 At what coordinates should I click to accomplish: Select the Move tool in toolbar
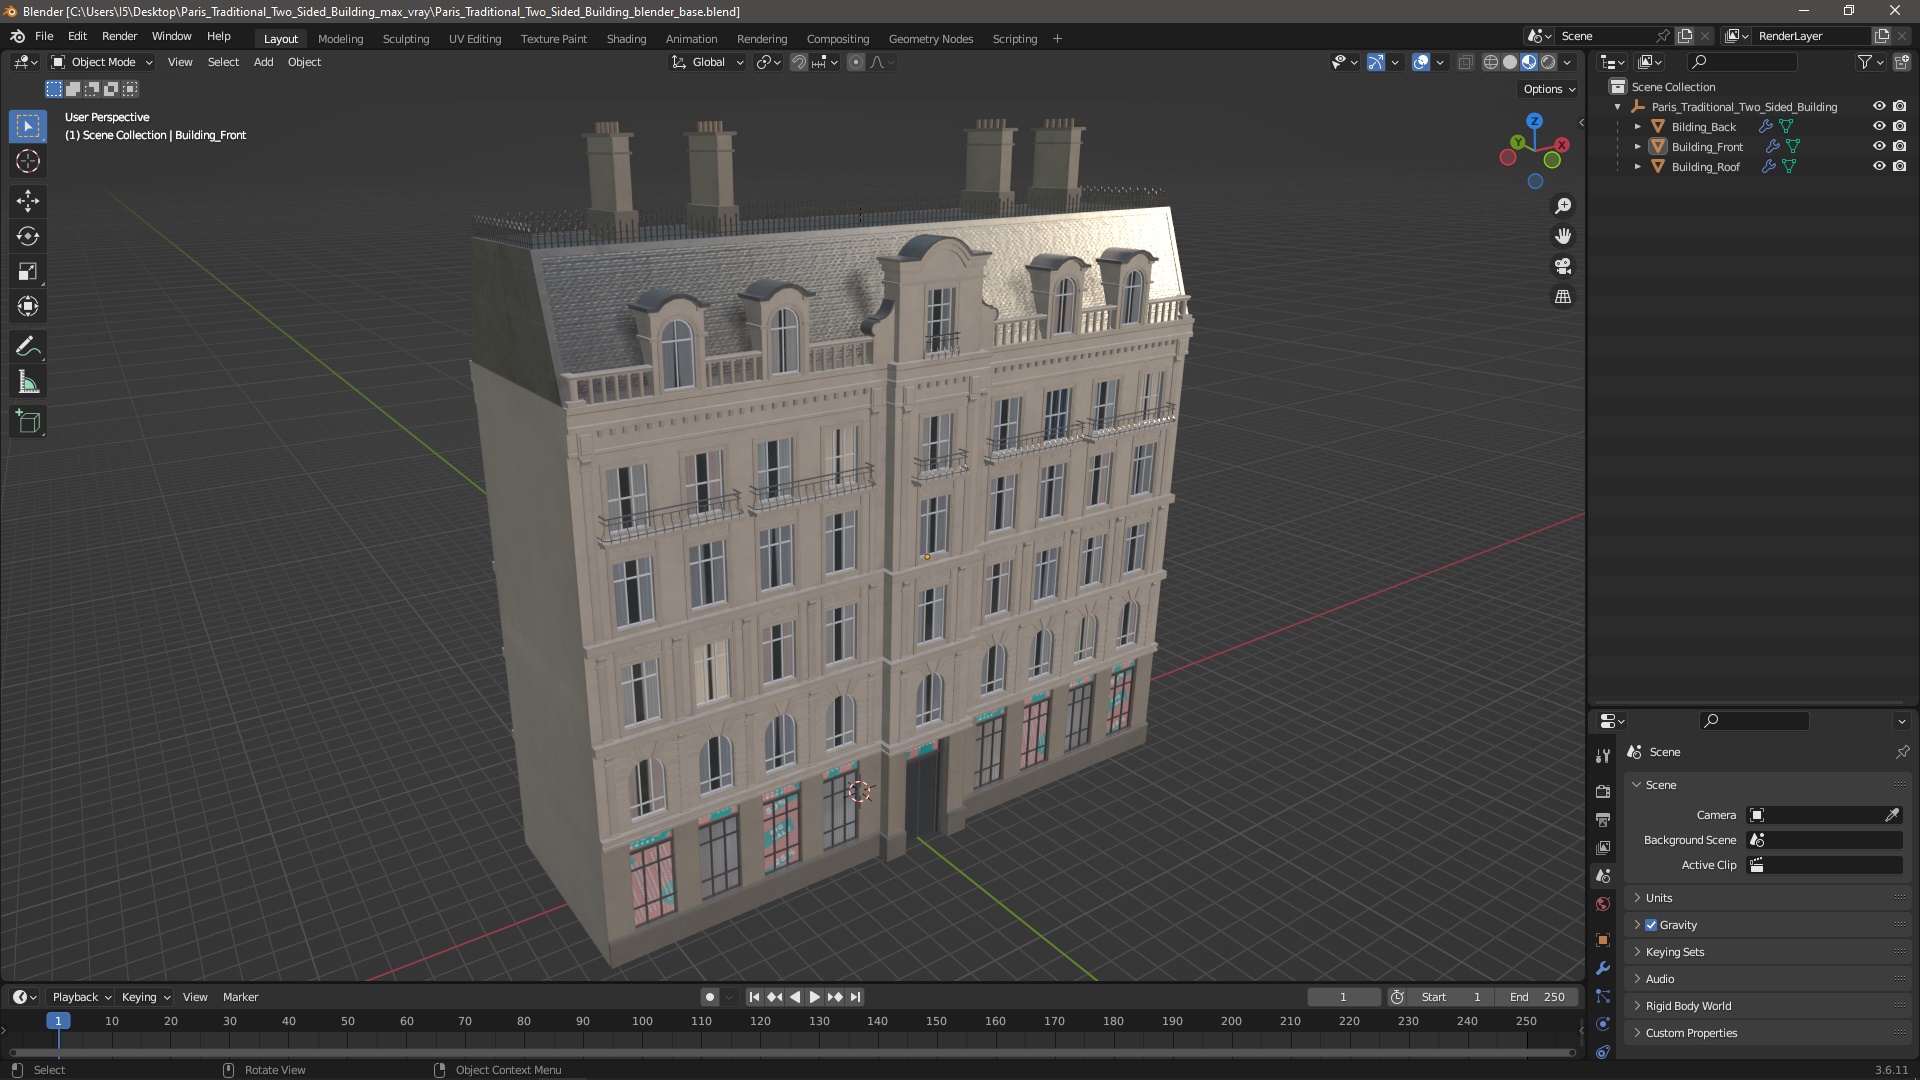tap(27, 201)
